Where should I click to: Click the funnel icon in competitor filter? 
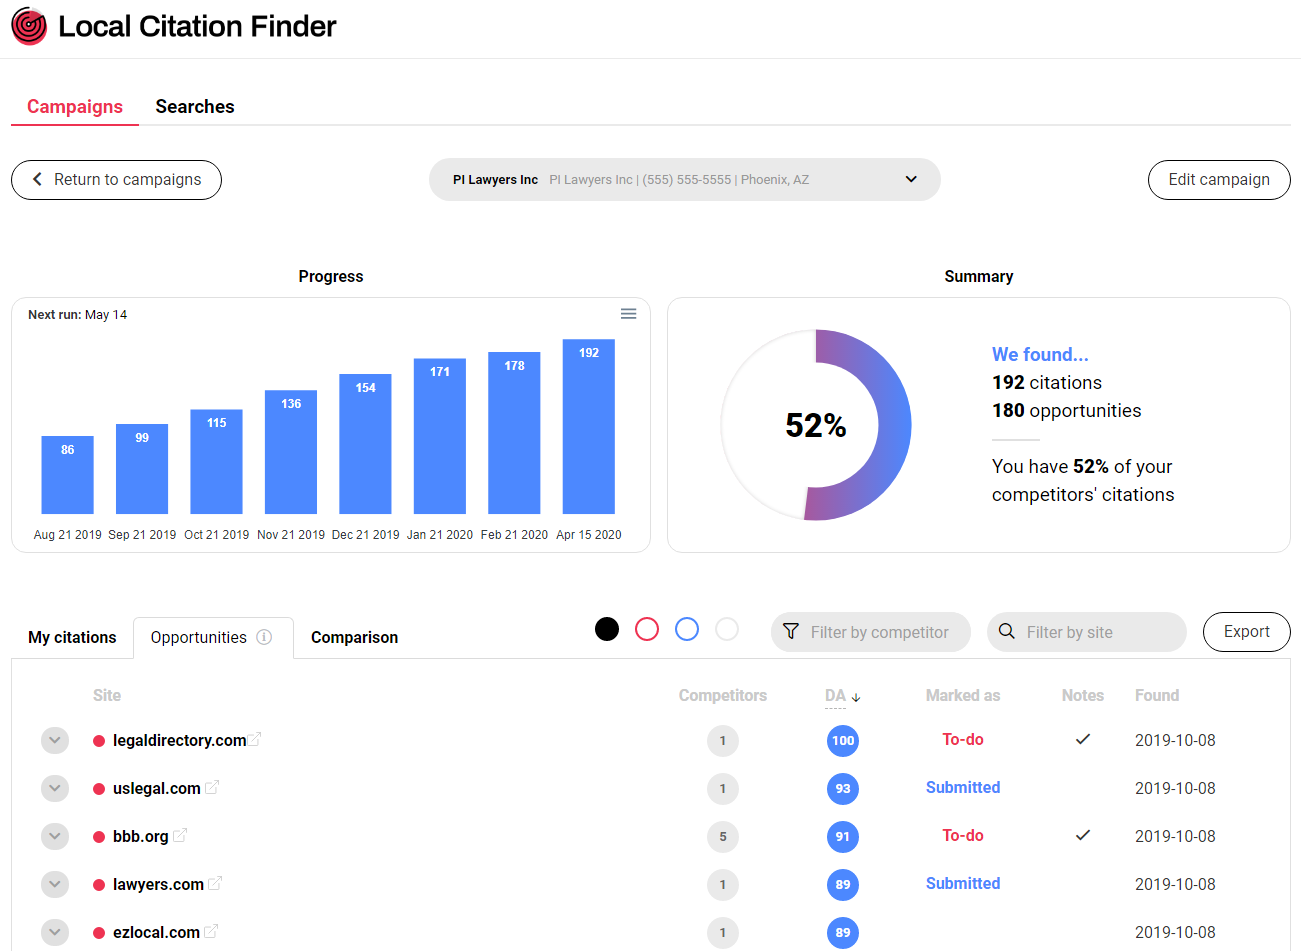click(x=791, y=632)
